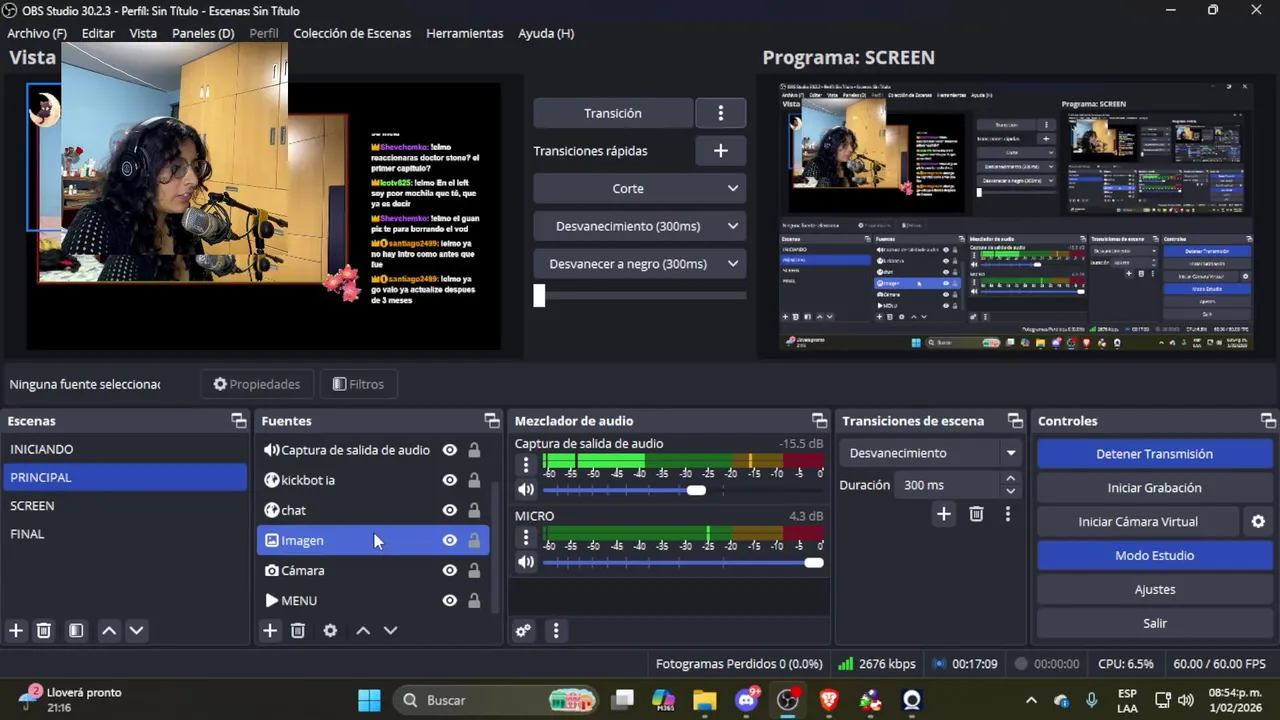
Task: Open transition properties three dots
Action: click(x=1007, y=513)
